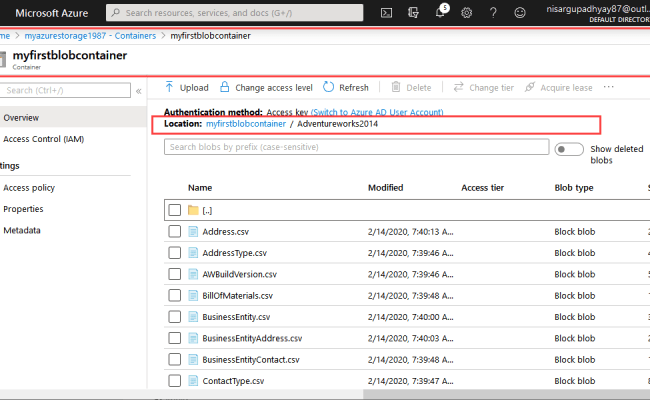Click Switch to Azure AD User Account link

point(377,112)
